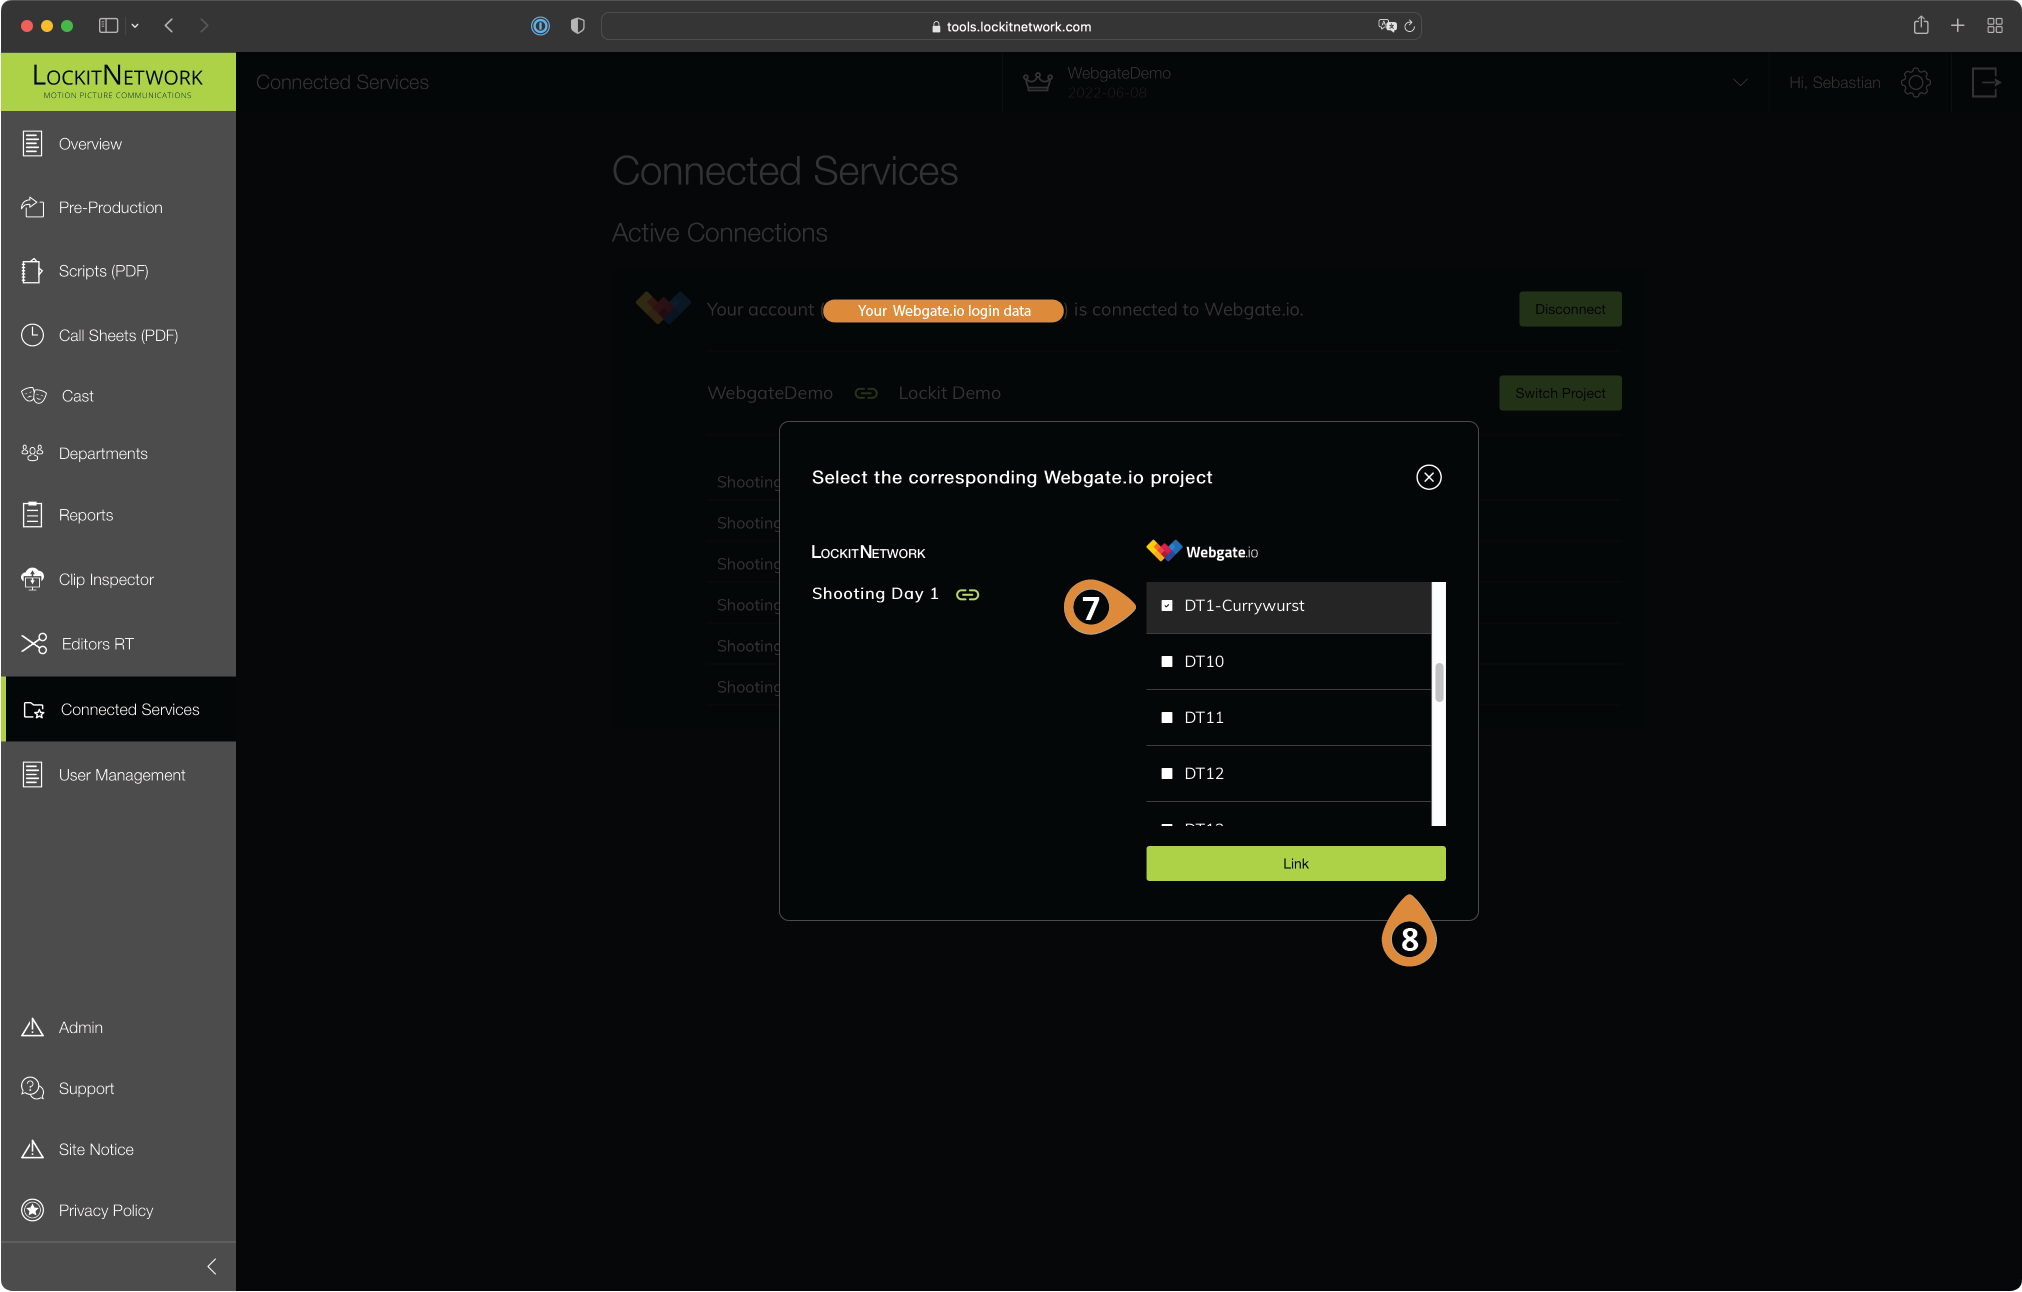Click the DT11 list row text
Screen dimensions: 2022x1292
click(1204, 718)
